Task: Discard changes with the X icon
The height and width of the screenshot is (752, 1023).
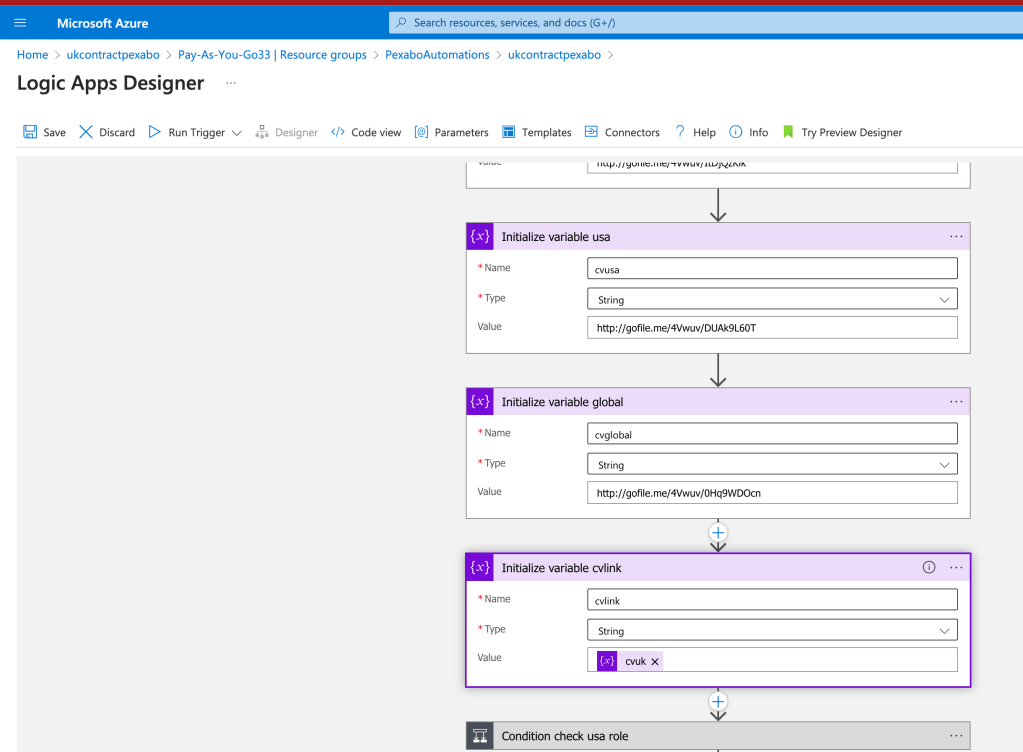Action: coord(85,132)
